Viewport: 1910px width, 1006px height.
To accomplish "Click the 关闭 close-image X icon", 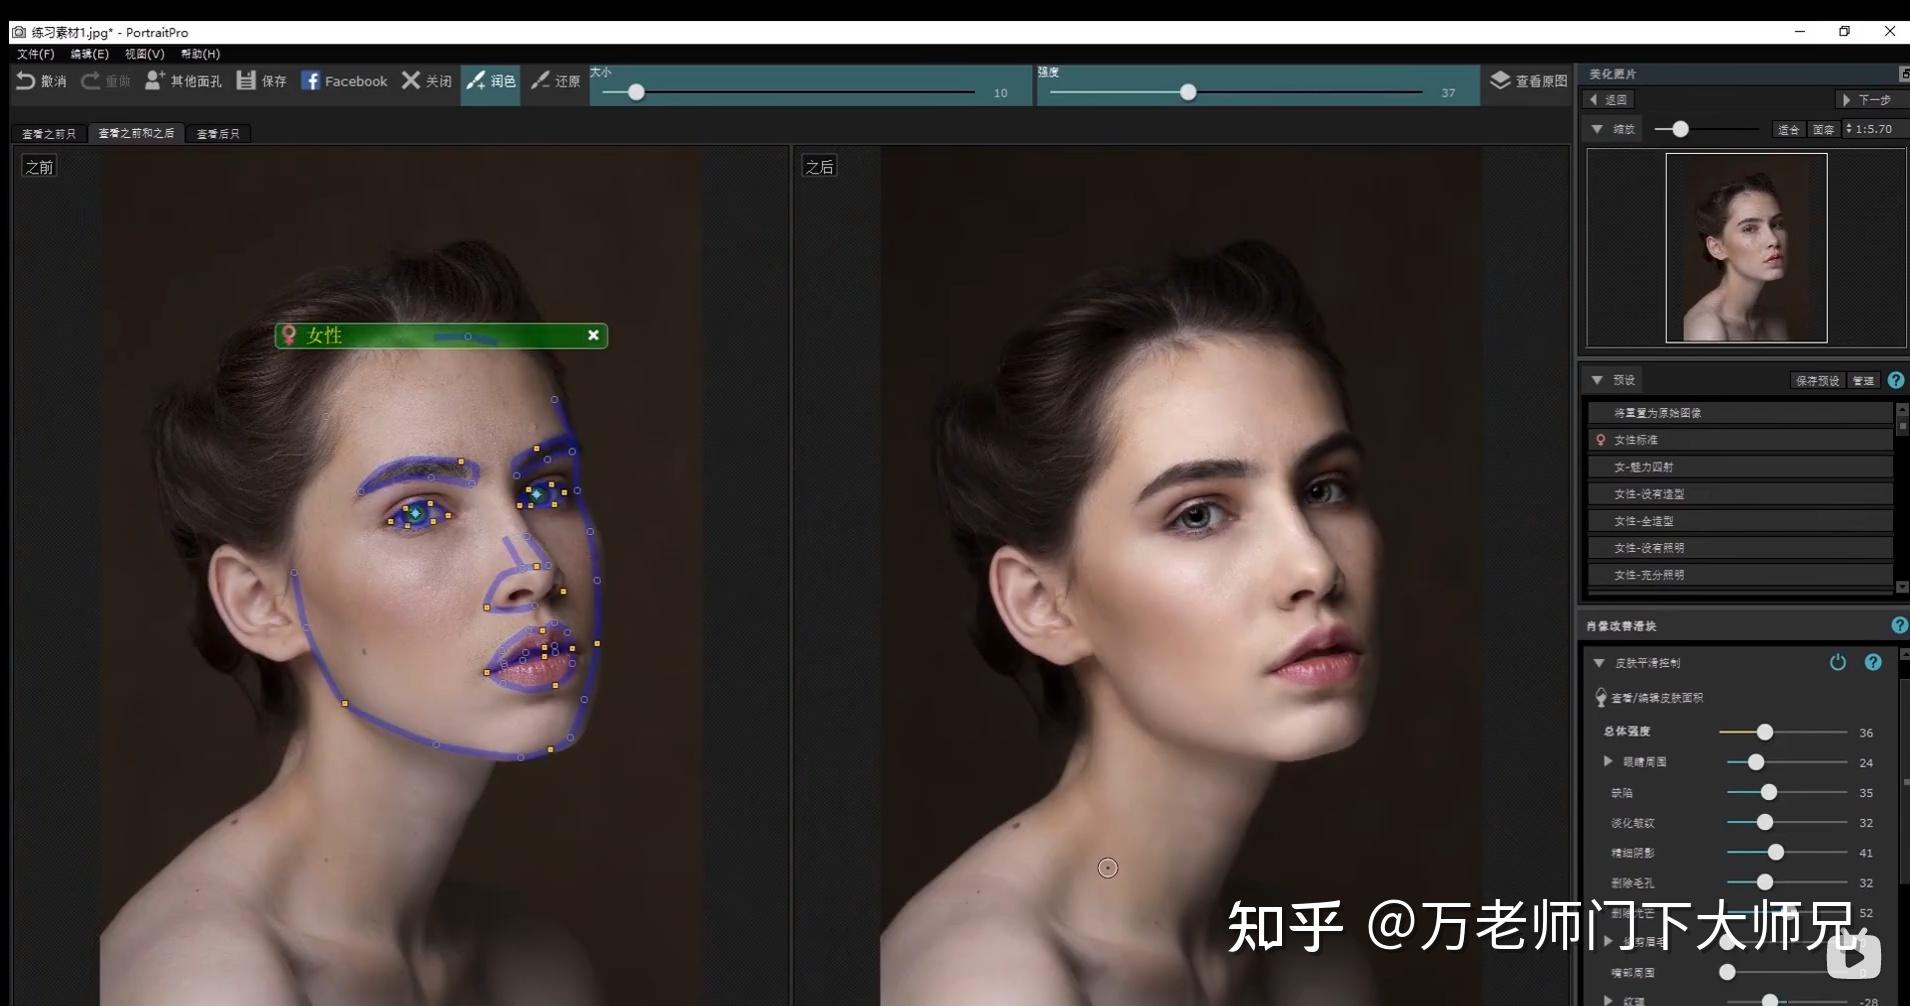I will (x=411, y=80).
